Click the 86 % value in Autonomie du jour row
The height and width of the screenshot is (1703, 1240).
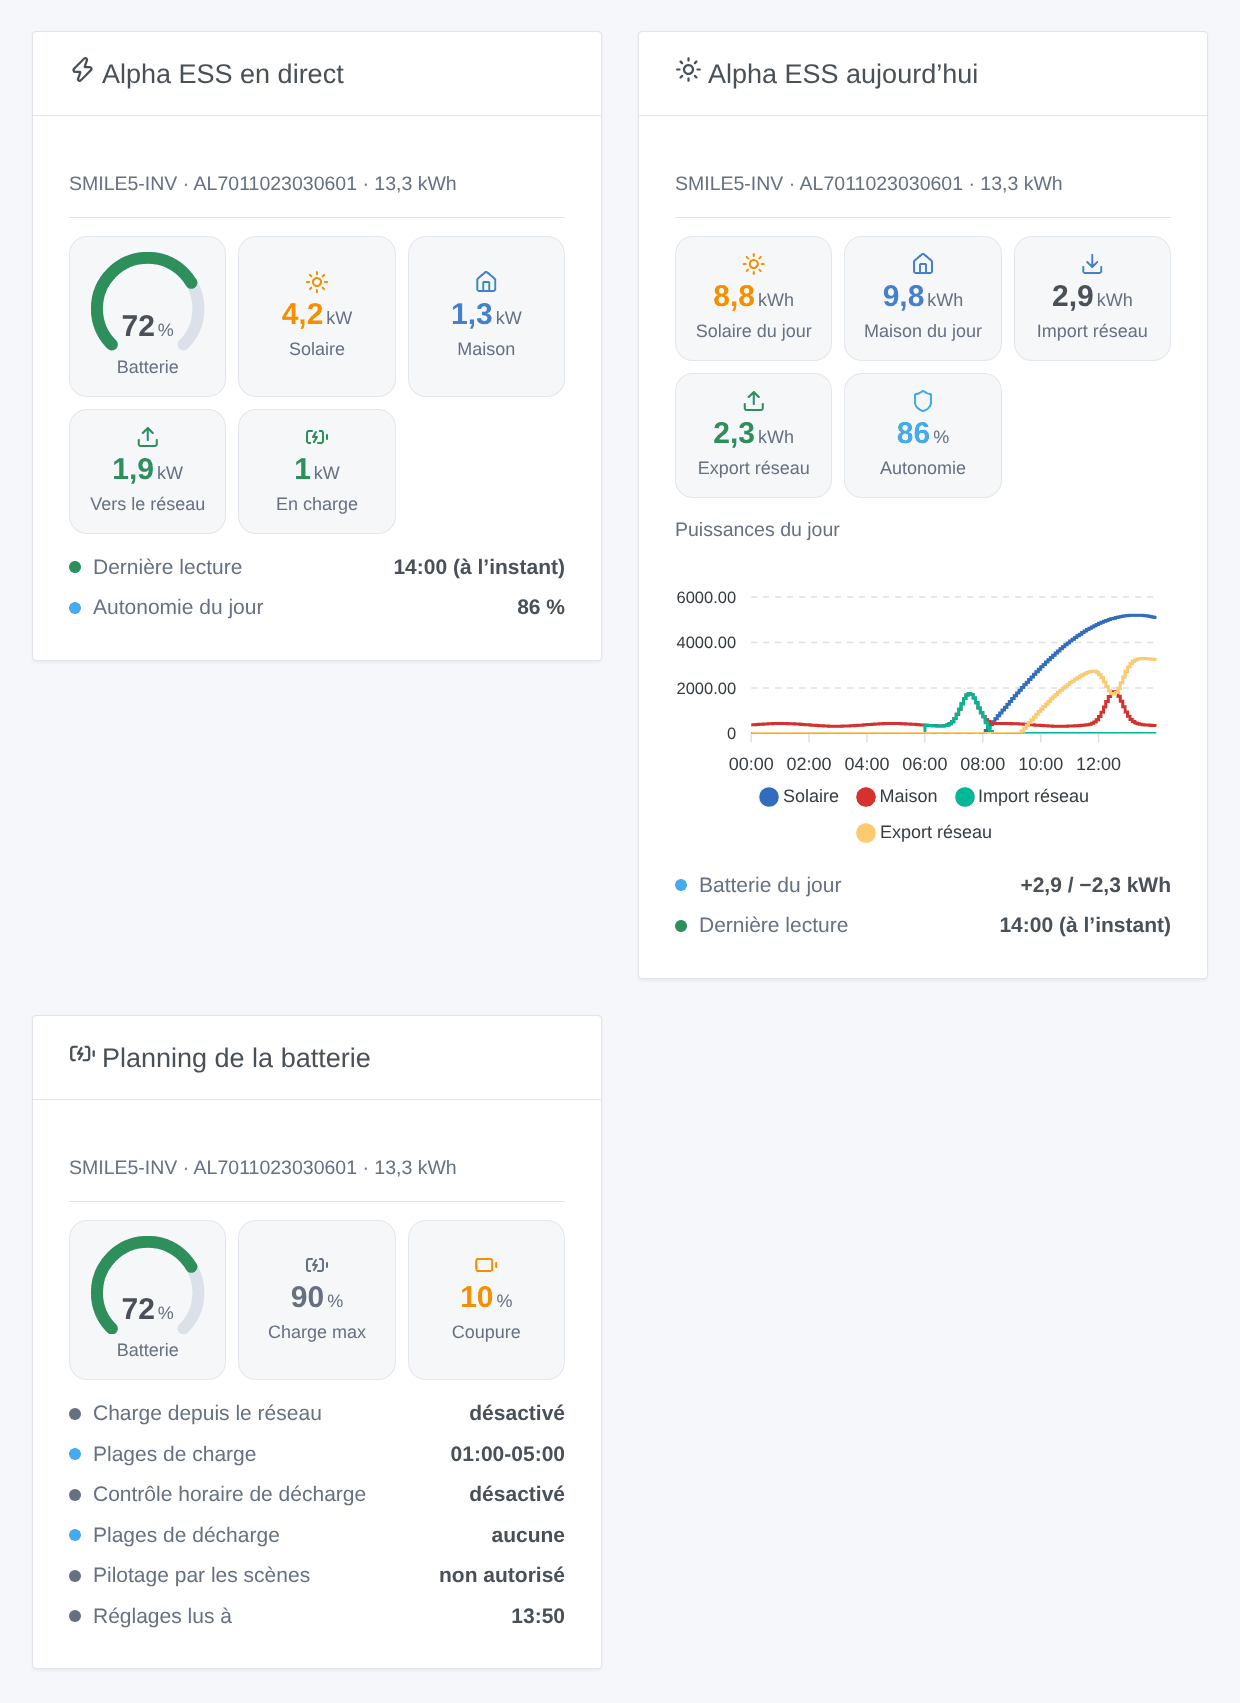tap(541, 607)
